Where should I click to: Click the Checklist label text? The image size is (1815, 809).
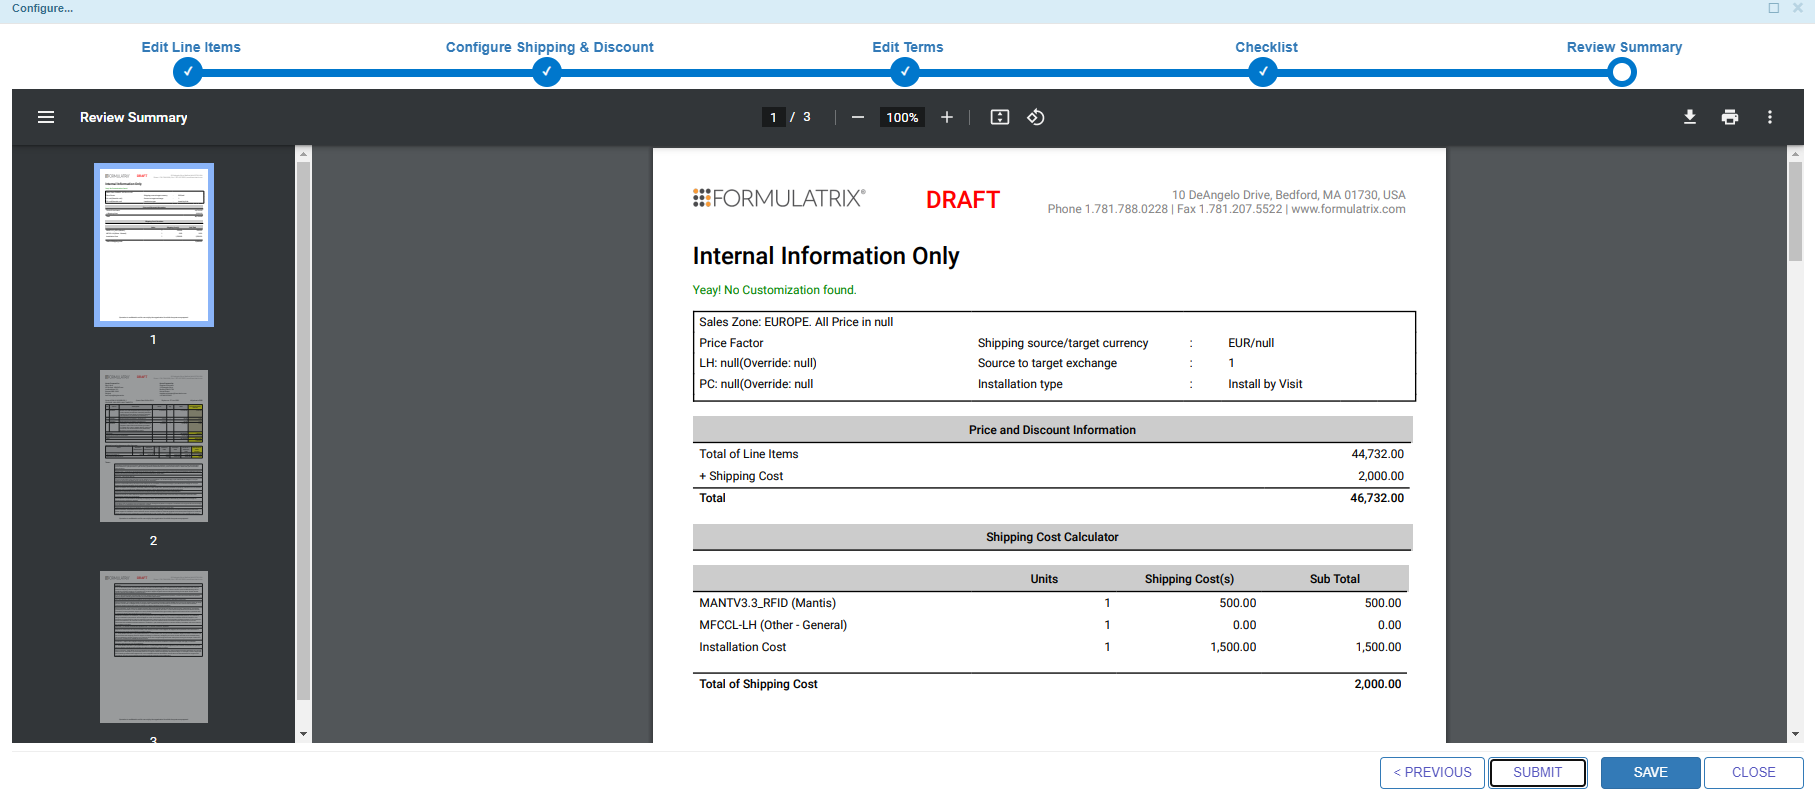pyautogui.click(x=1266, y=47)
